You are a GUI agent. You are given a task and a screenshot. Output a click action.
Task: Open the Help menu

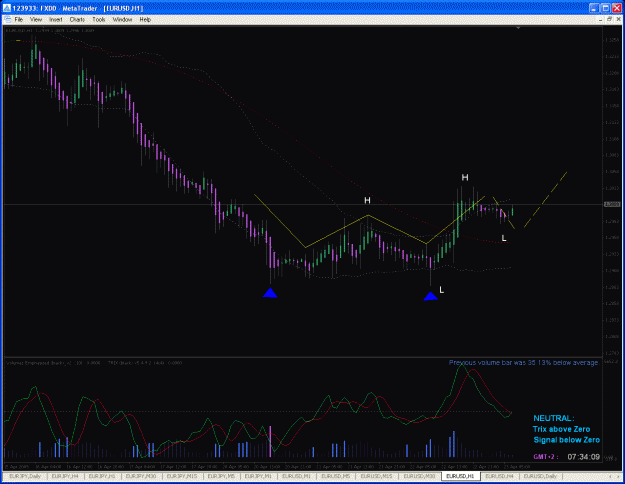point(145,20)
